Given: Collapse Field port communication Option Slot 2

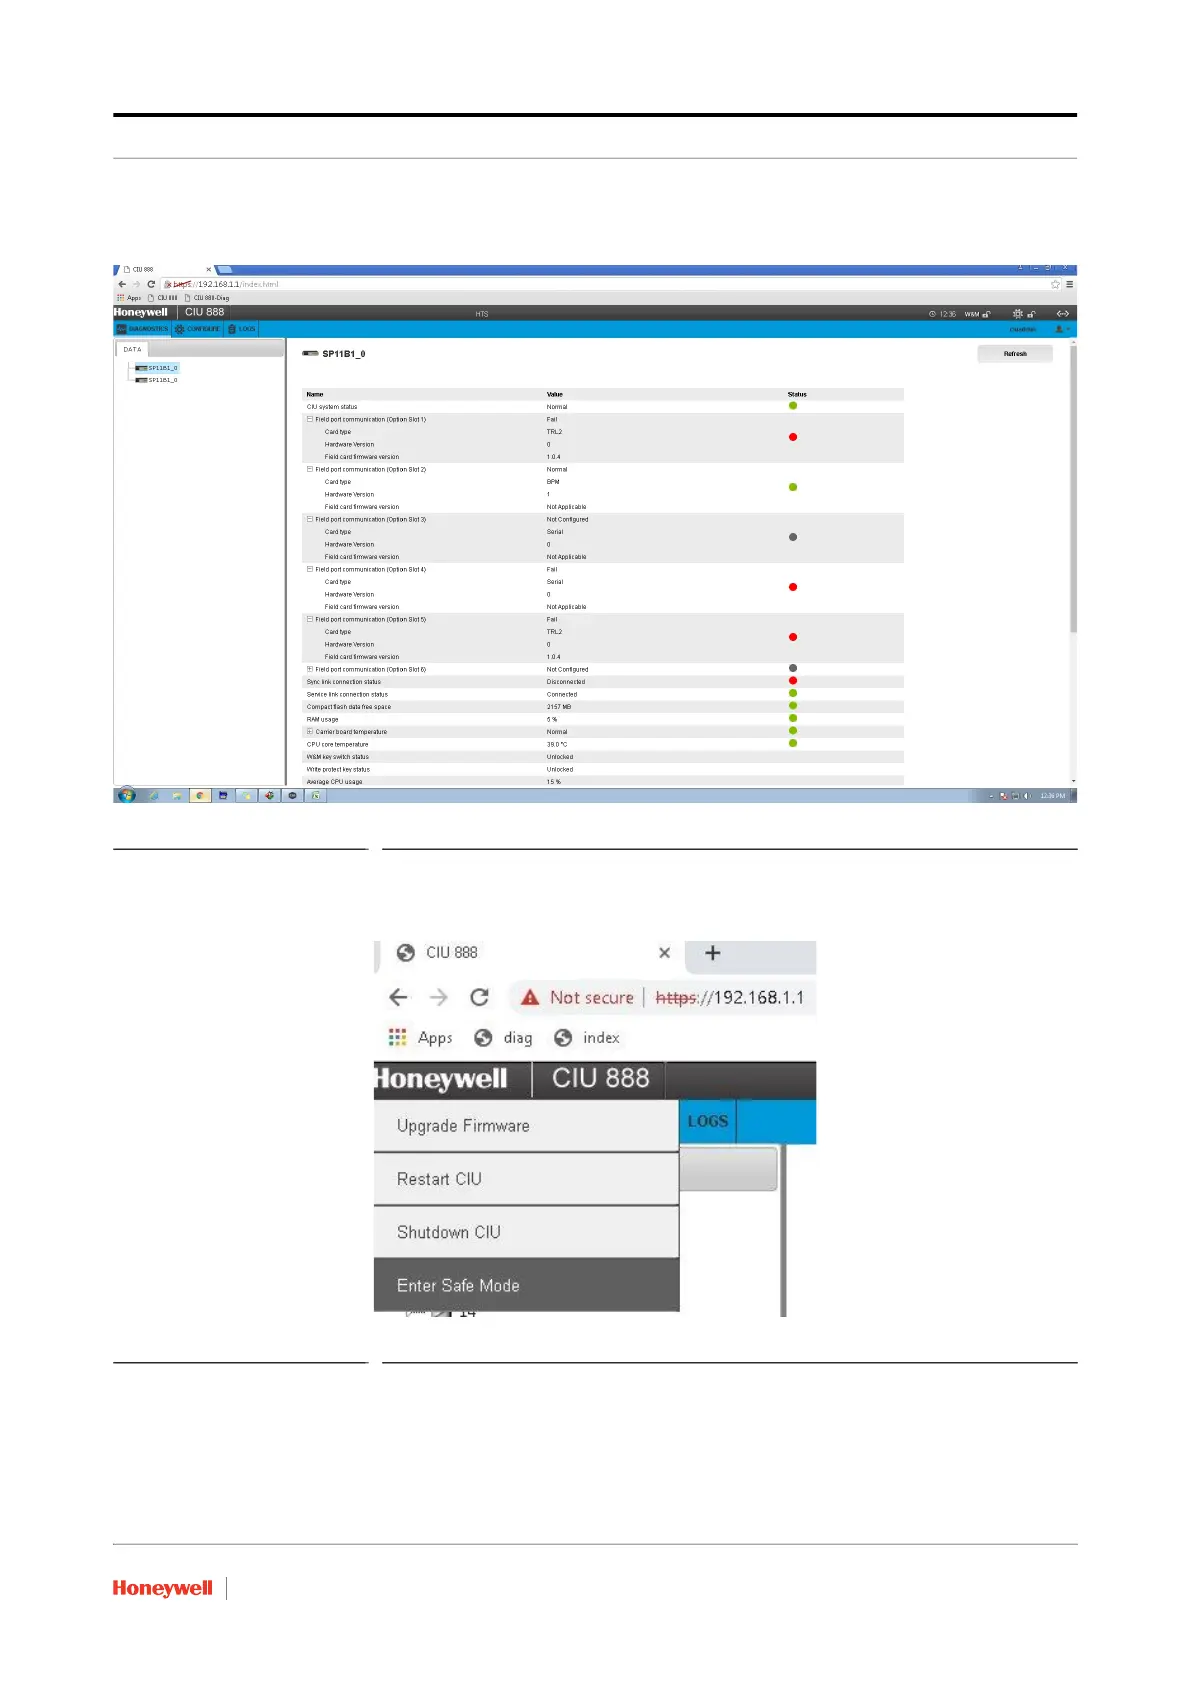Looking at the screenshot, I should click(x=310, y=469).
